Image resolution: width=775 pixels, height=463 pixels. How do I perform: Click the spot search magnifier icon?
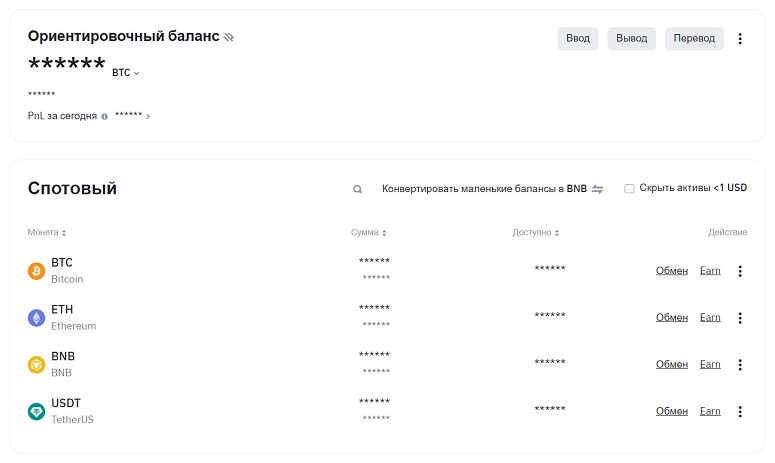tap(357, 189)
